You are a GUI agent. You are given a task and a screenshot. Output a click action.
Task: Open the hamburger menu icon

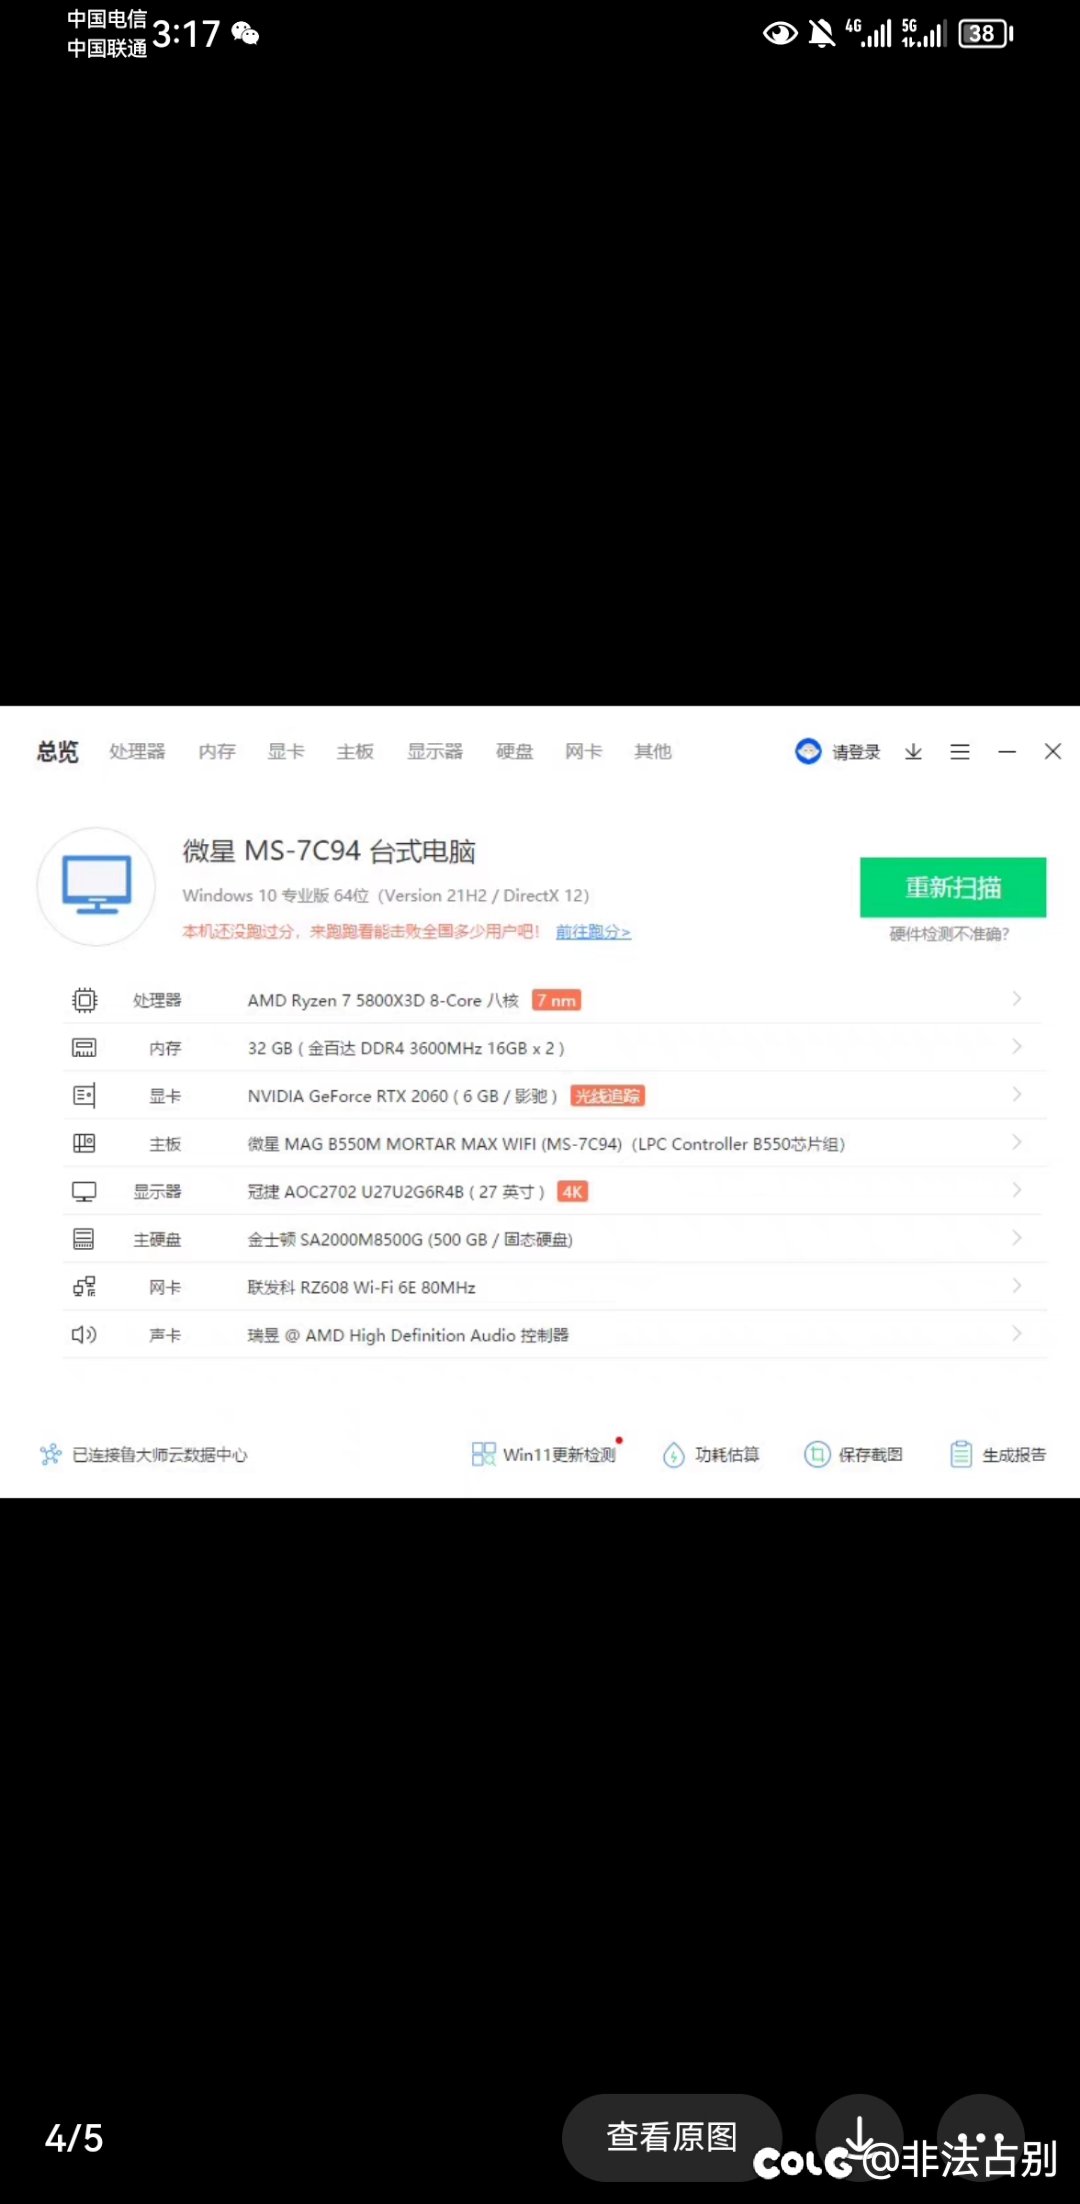(960, 751)
